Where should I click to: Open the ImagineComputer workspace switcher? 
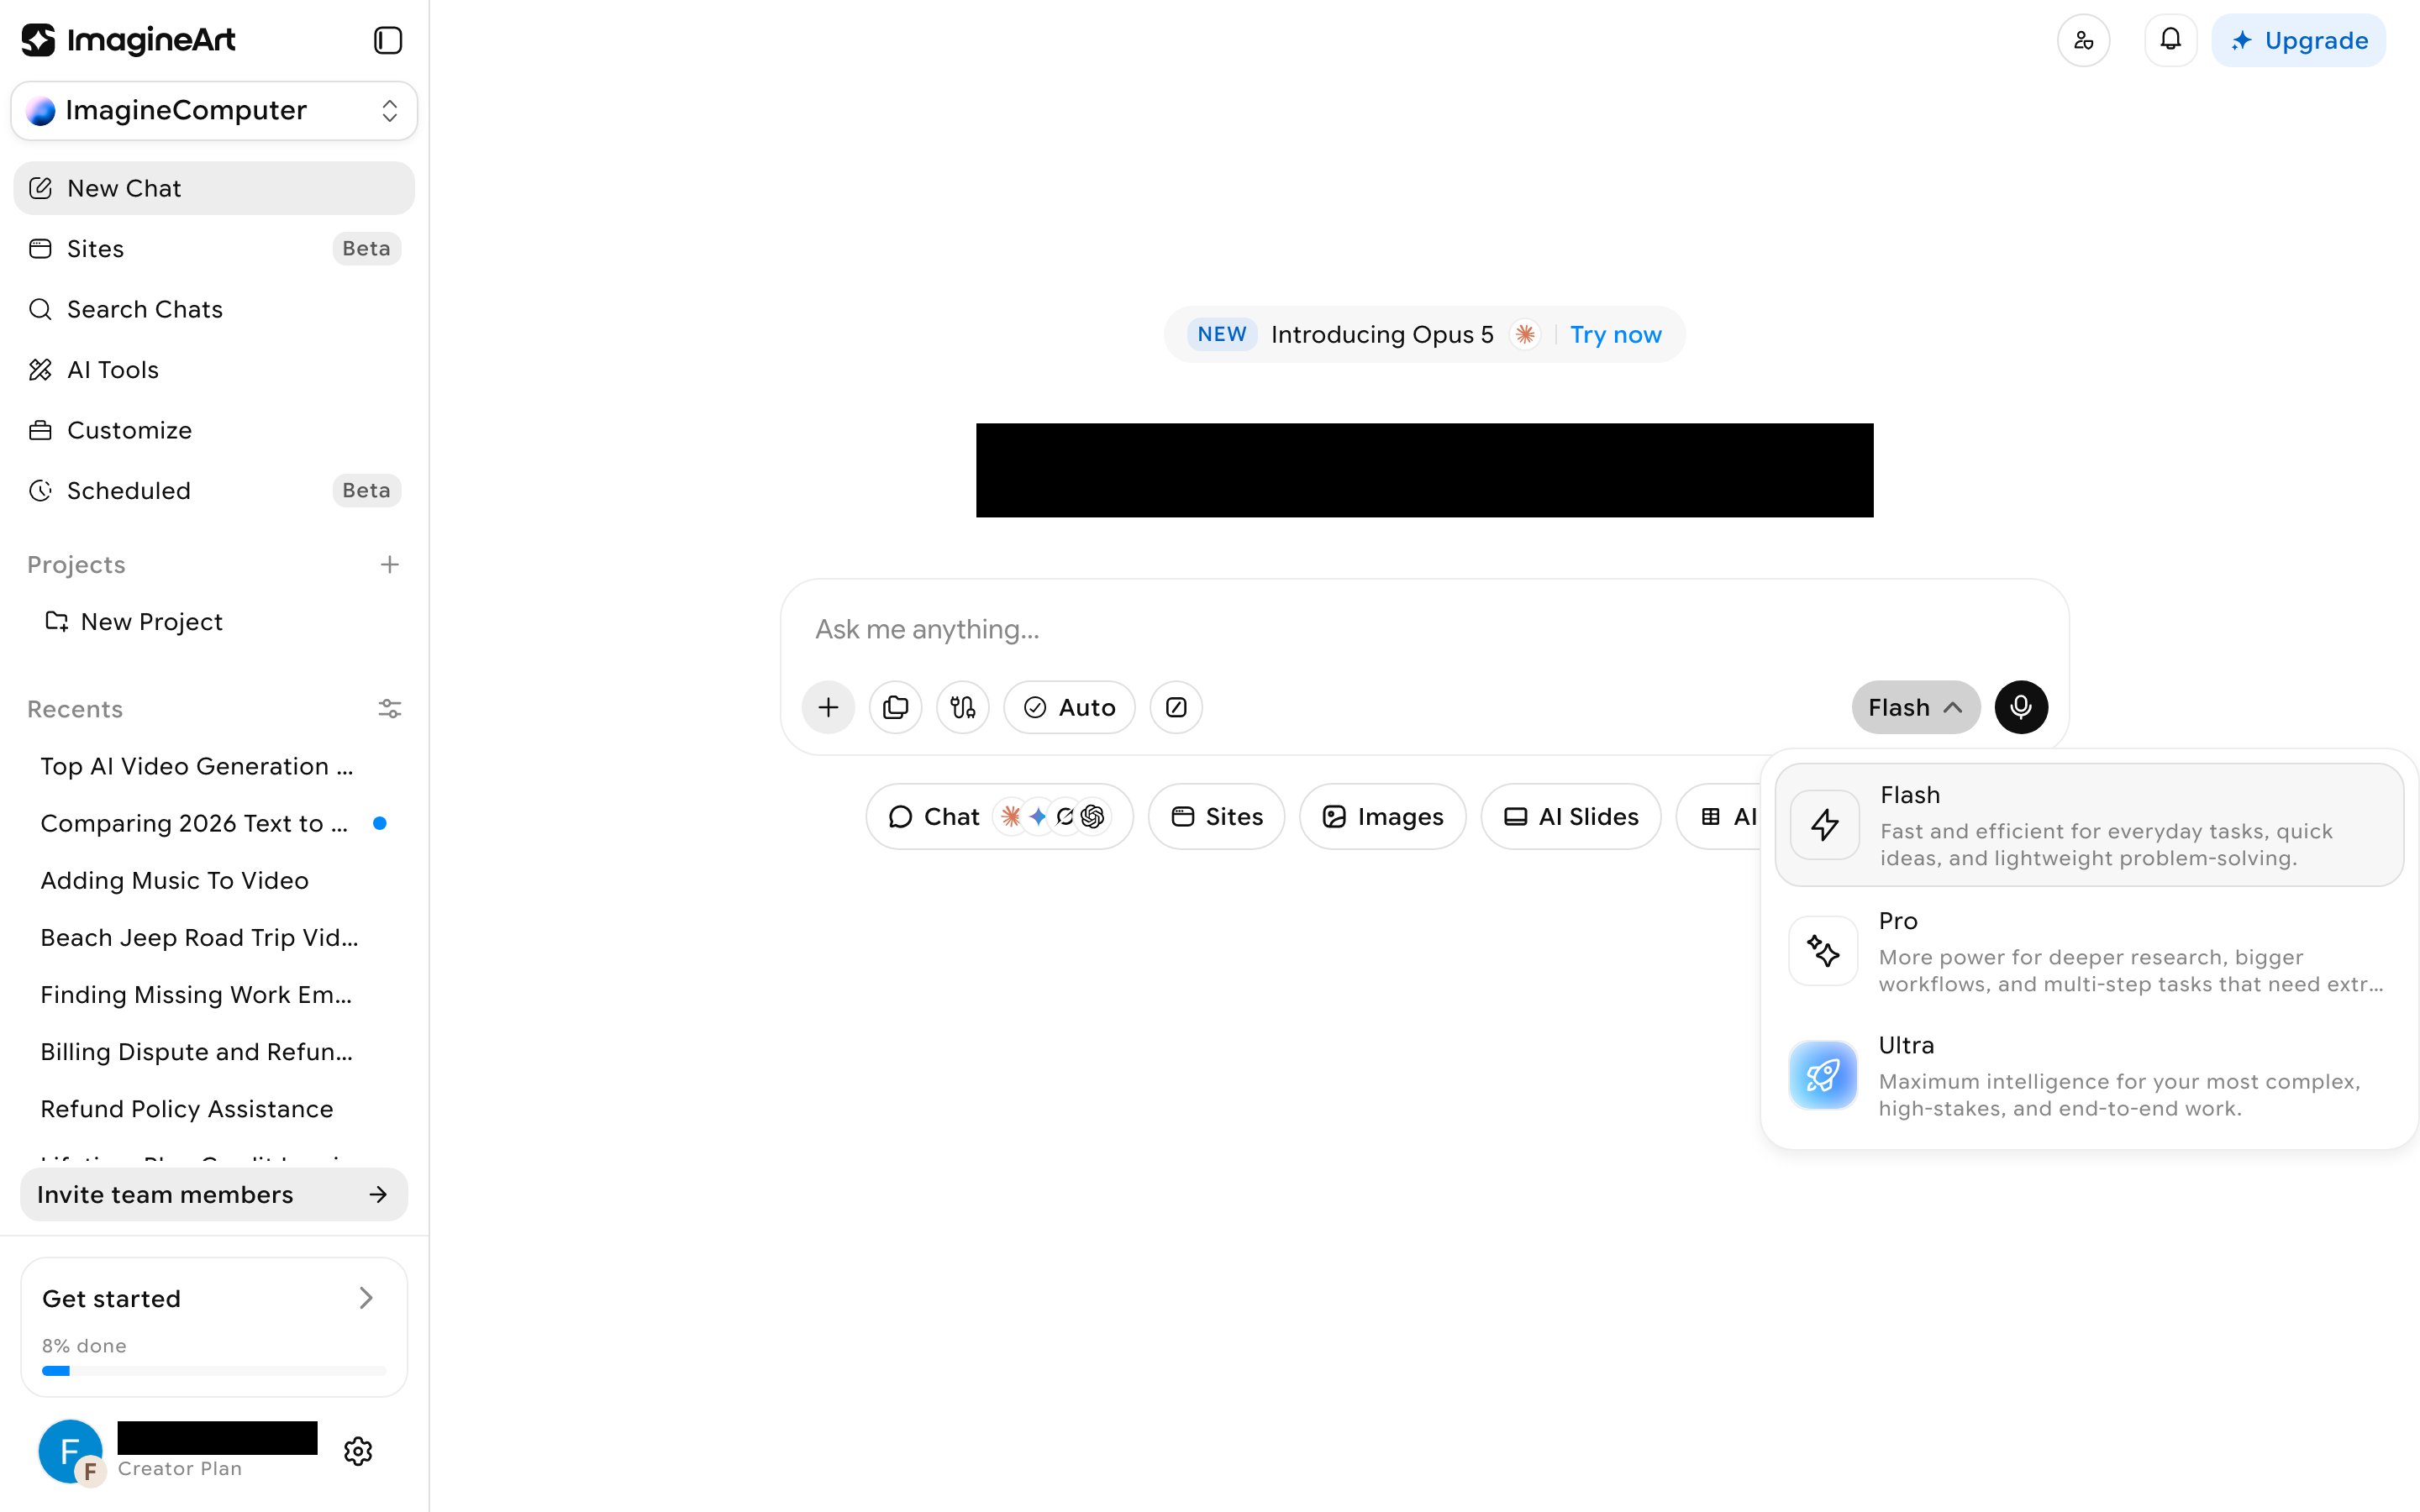[x=214, y=110]
